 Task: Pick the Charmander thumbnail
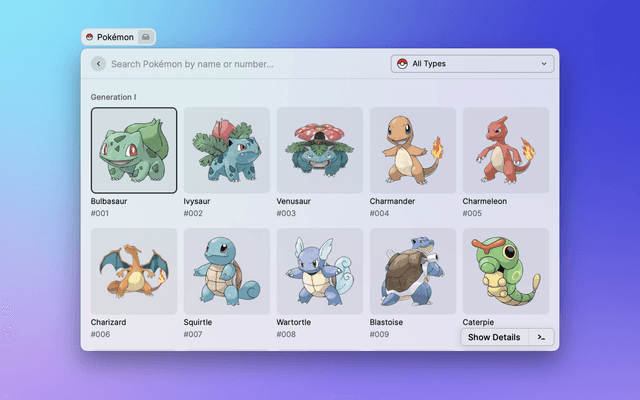[x=413, y=150]
